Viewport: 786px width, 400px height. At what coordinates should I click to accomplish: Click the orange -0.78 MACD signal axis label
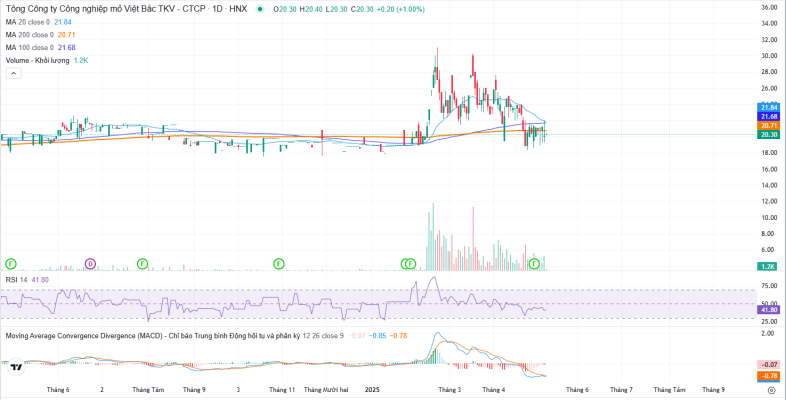[769, 375]
